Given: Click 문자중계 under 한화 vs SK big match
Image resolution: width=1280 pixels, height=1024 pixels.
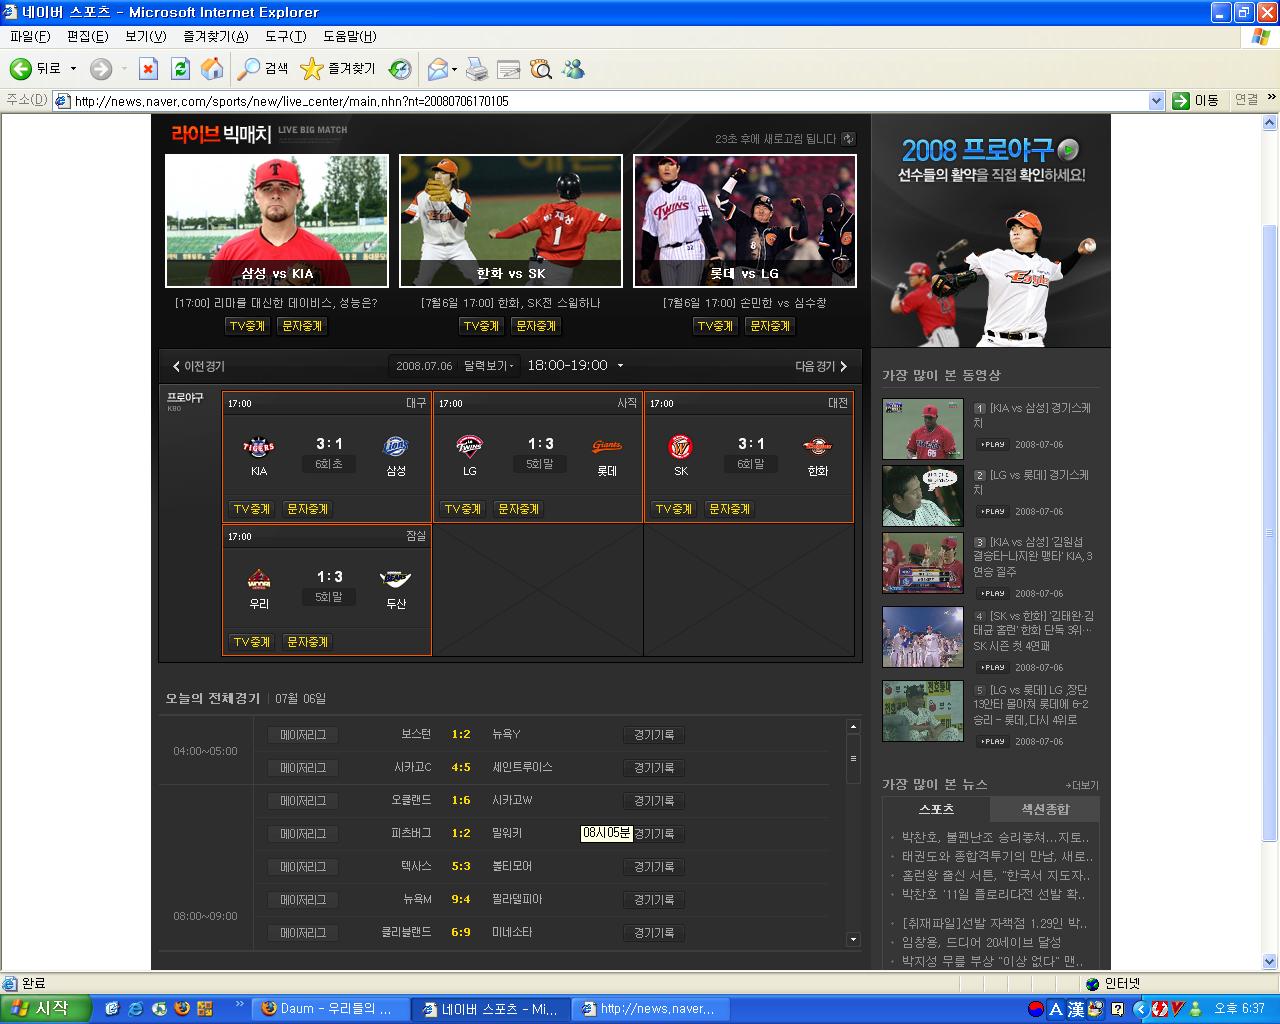Looking at the screenshot, I should tap(536, 326).
